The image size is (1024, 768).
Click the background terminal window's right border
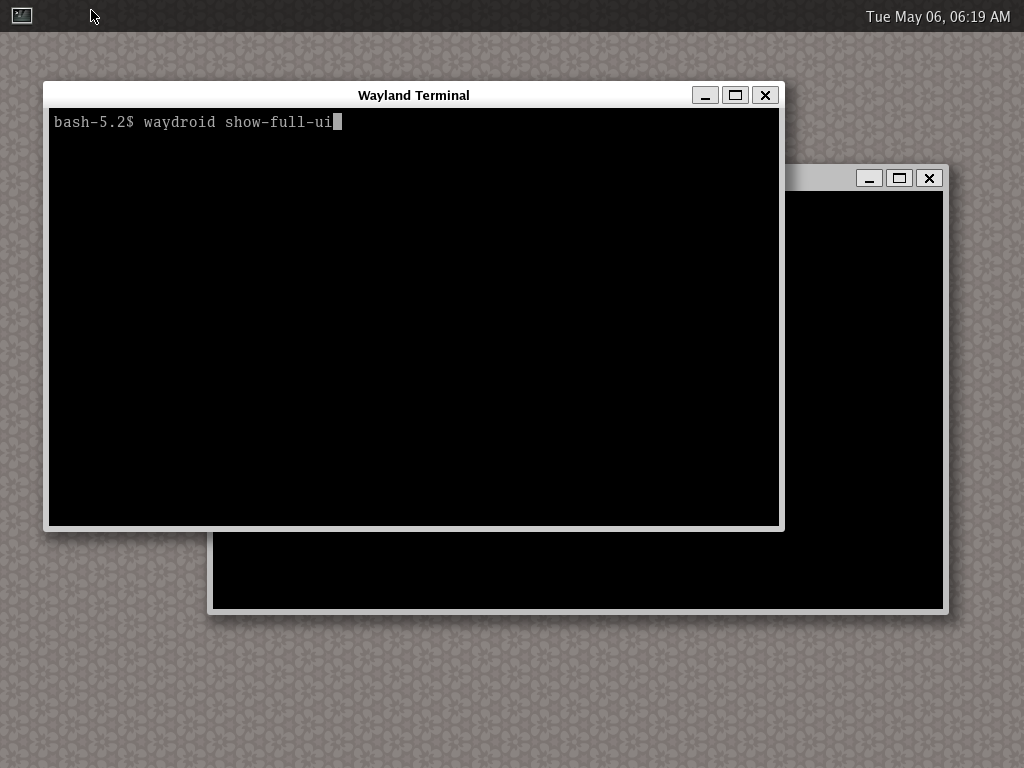946,400
